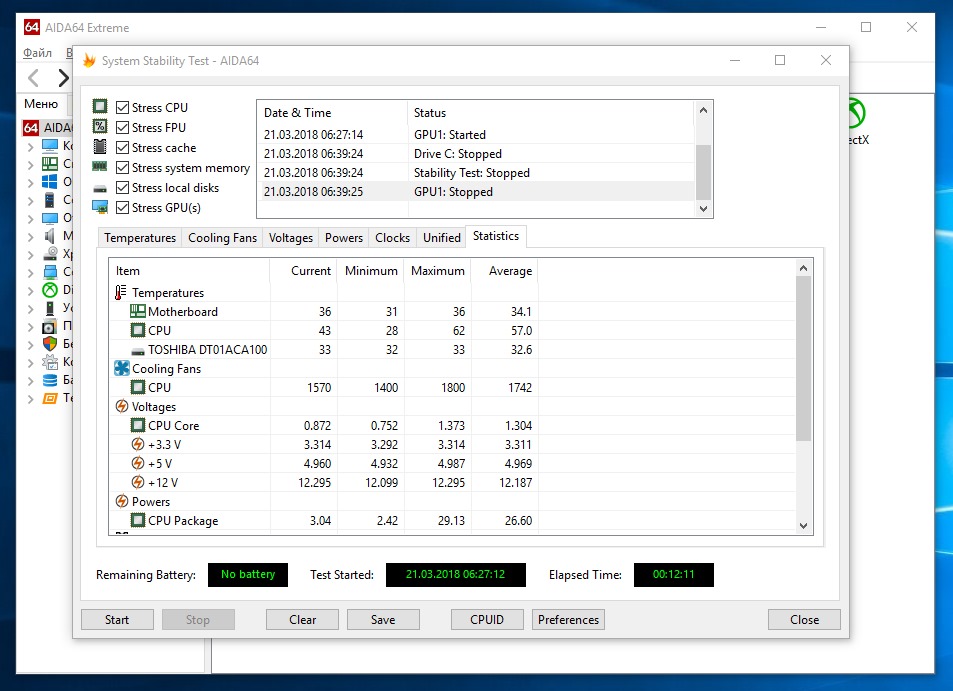Screen dimensions: 953x691
Task: Click the Меню tab in AIDA64 Extreme
Action: point(41,104)
